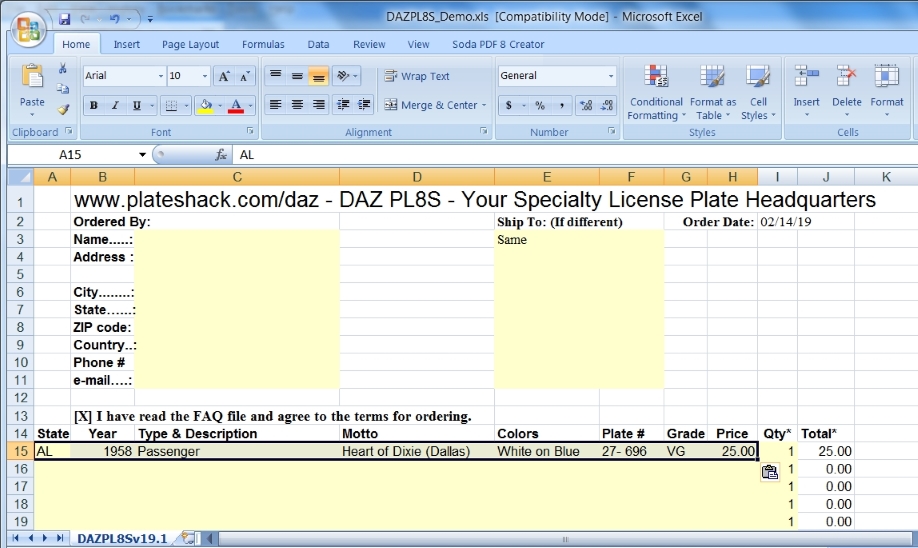Switch to the Page Layout tab
Screen dimensions: 918x548
pyautogui.click(x=190, y=44)
